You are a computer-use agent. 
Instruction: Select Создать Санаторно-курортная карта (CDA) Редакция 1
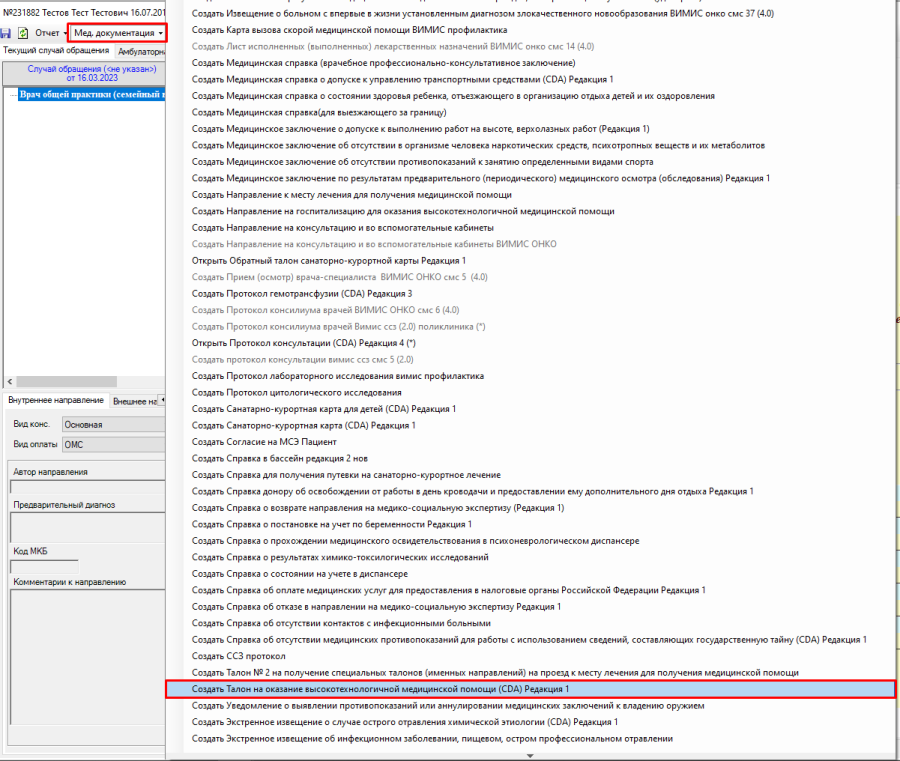(x=304, y=426)
